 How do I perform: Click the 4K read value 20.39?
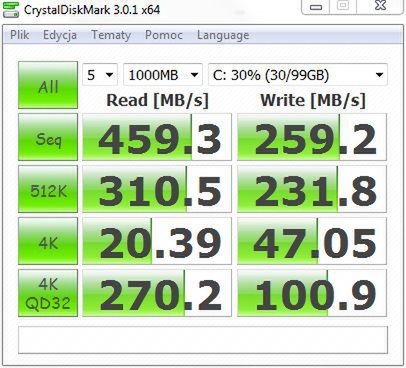pyautogui.click(x=157, y=241)
